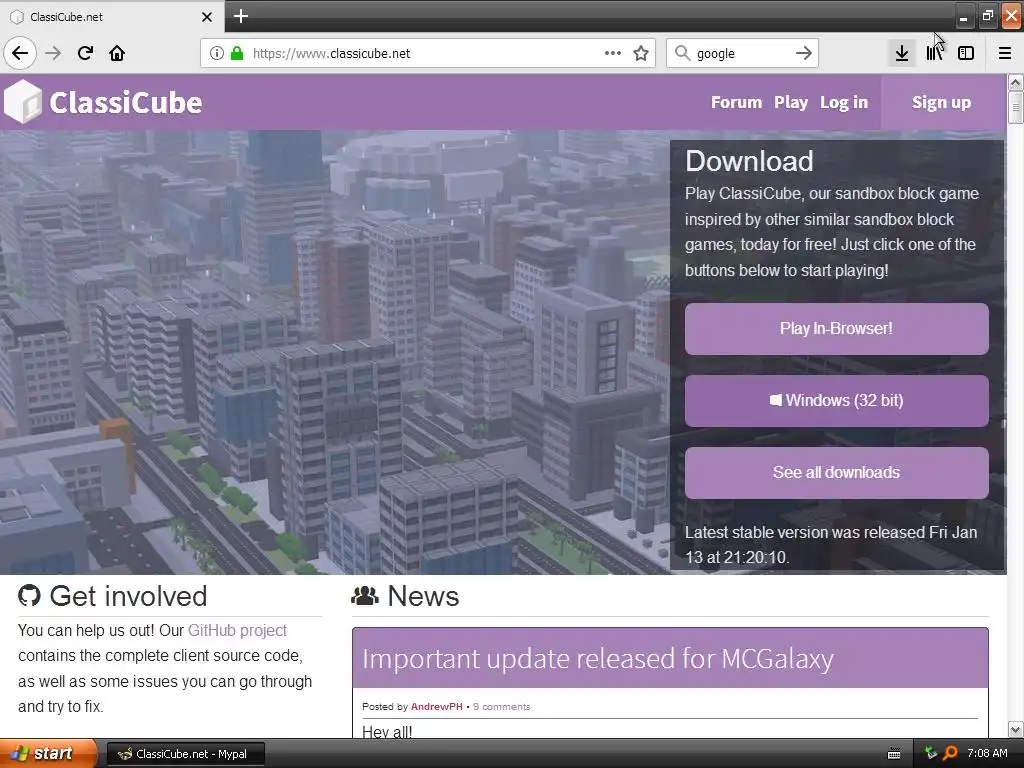Screen dimensions: 1024x768
Task: Open AndrewPH author profile link
Action: (436, 707)
